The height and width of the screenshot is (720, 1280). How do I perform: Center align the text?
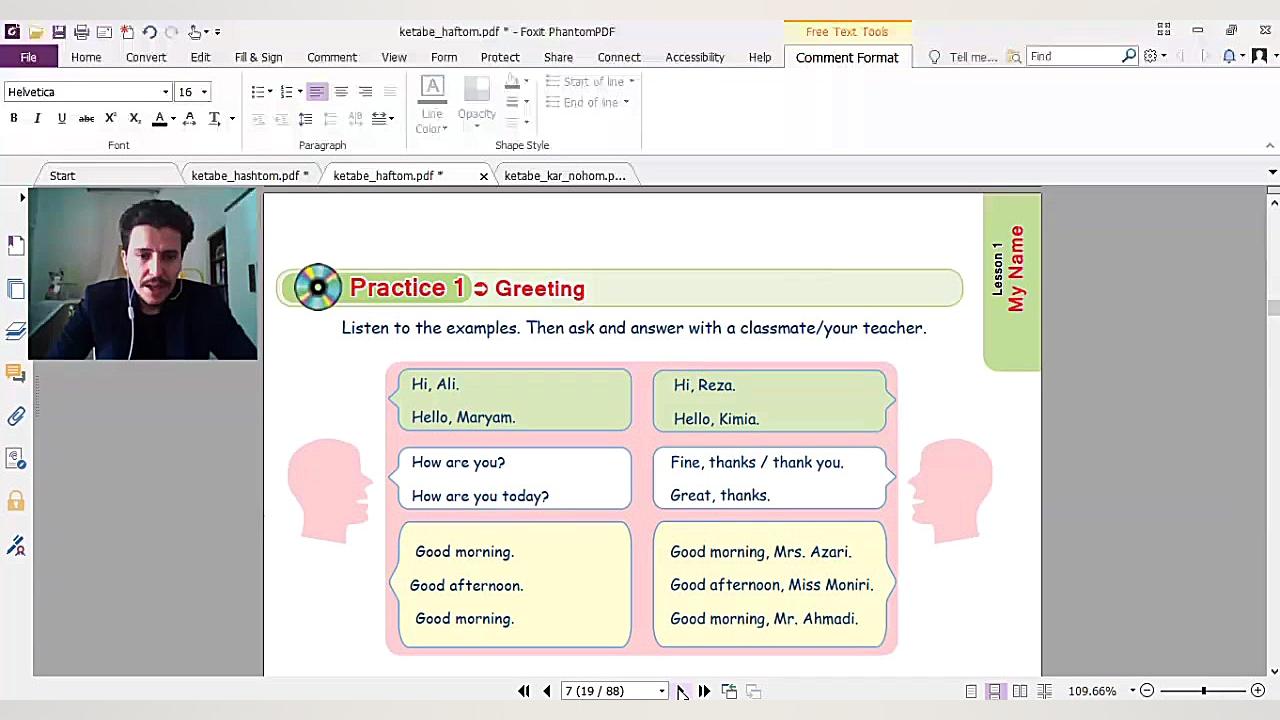tap(341, 92)
